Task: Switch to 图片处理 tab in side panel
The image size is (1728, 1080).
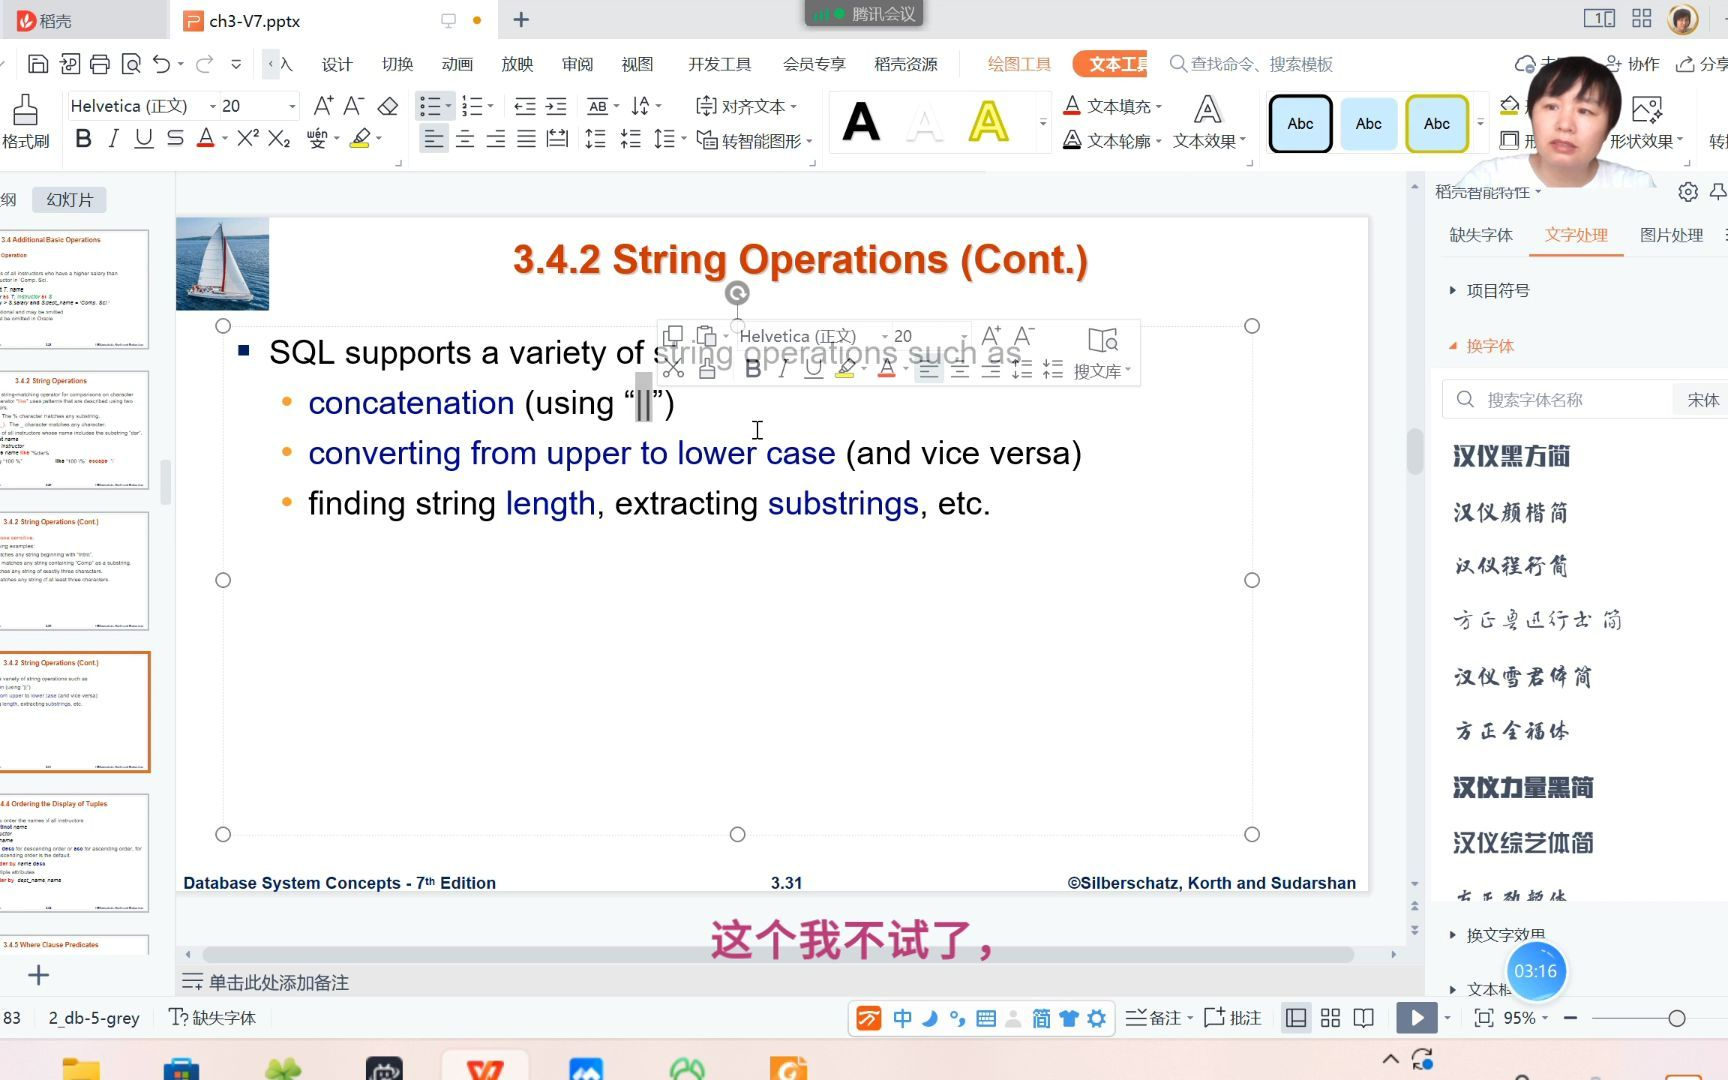Action: [x=1671, y=235]
